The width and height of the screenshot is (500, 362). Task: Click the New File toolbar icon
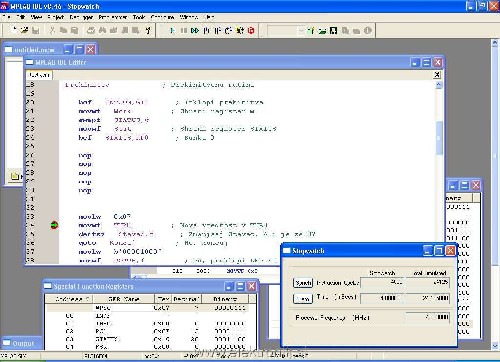point(14,31)
